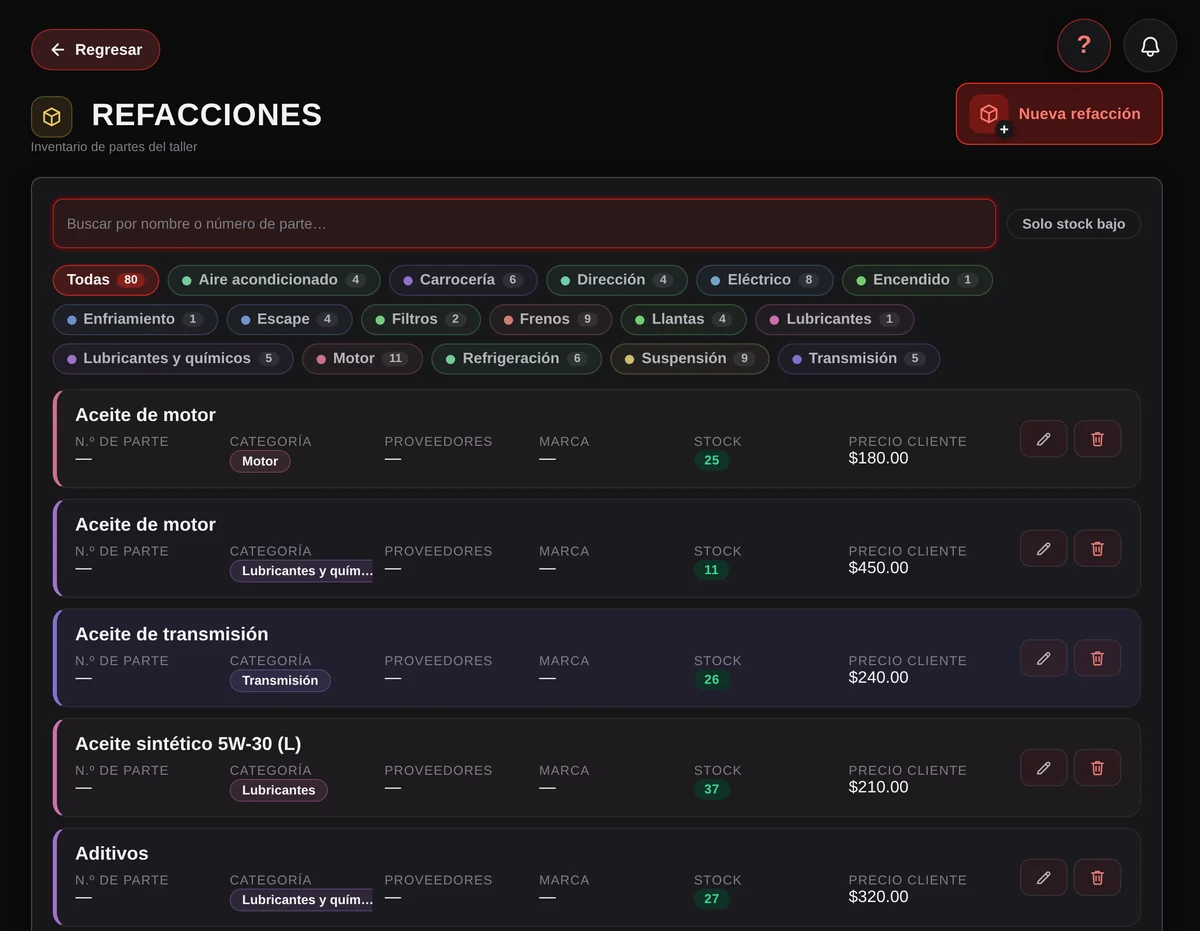Click the Aceite de transmisión title
Viewport: 1200px width, 931px height.
[x=172, y=634]
